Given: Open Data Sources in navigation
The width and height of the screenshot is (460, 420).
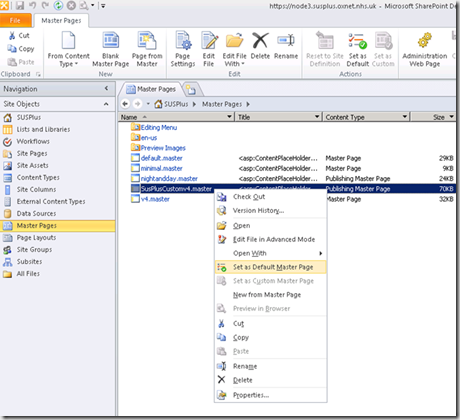Looking at the screenshot, I should click(x=36, y=213).
